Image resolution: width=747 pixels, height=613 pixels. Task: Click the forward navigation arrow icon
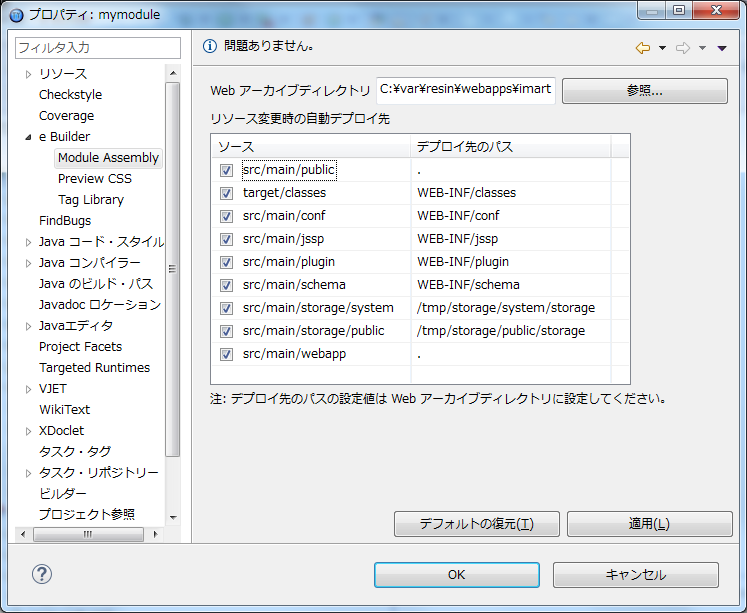tap(683, 48)
